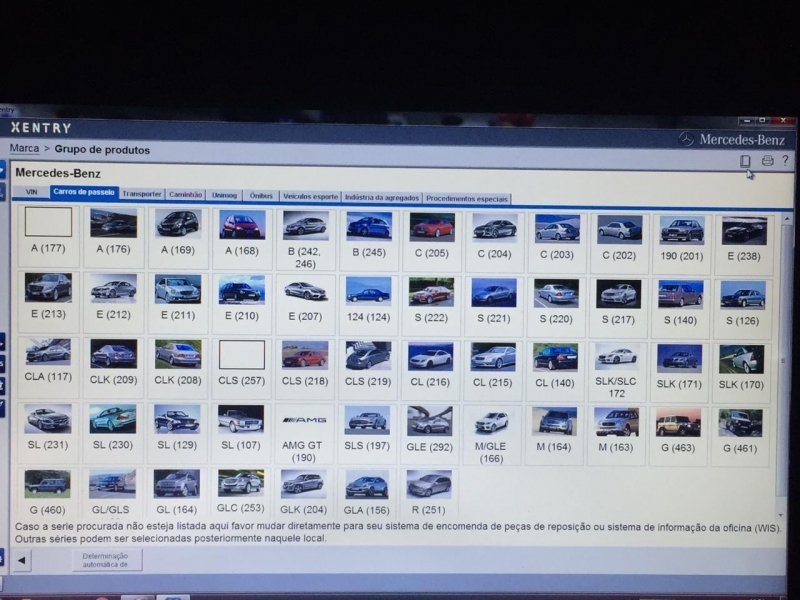Select the GLC (253) model series
This screenshot has width=800, height=600.
(241, 493)
